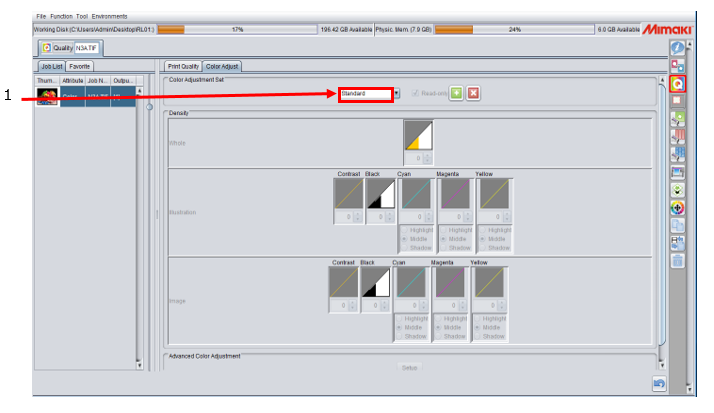Click the Illustration Yellow value stepper
This screenshot has height=413, width=714.
coord(507,217)
